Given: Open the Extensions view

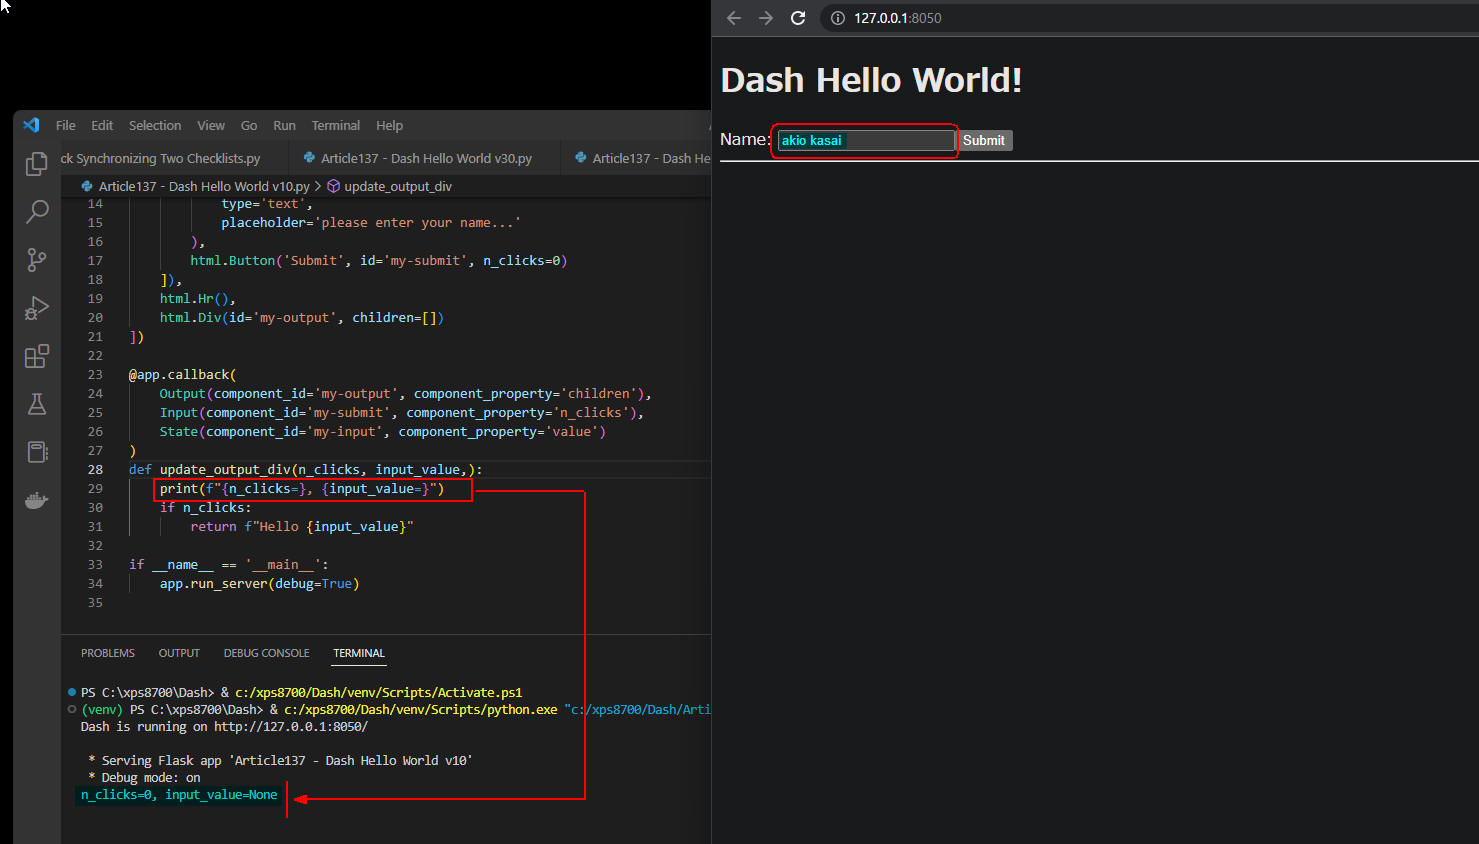Looking at the screenshot, I should coord(37,356).
